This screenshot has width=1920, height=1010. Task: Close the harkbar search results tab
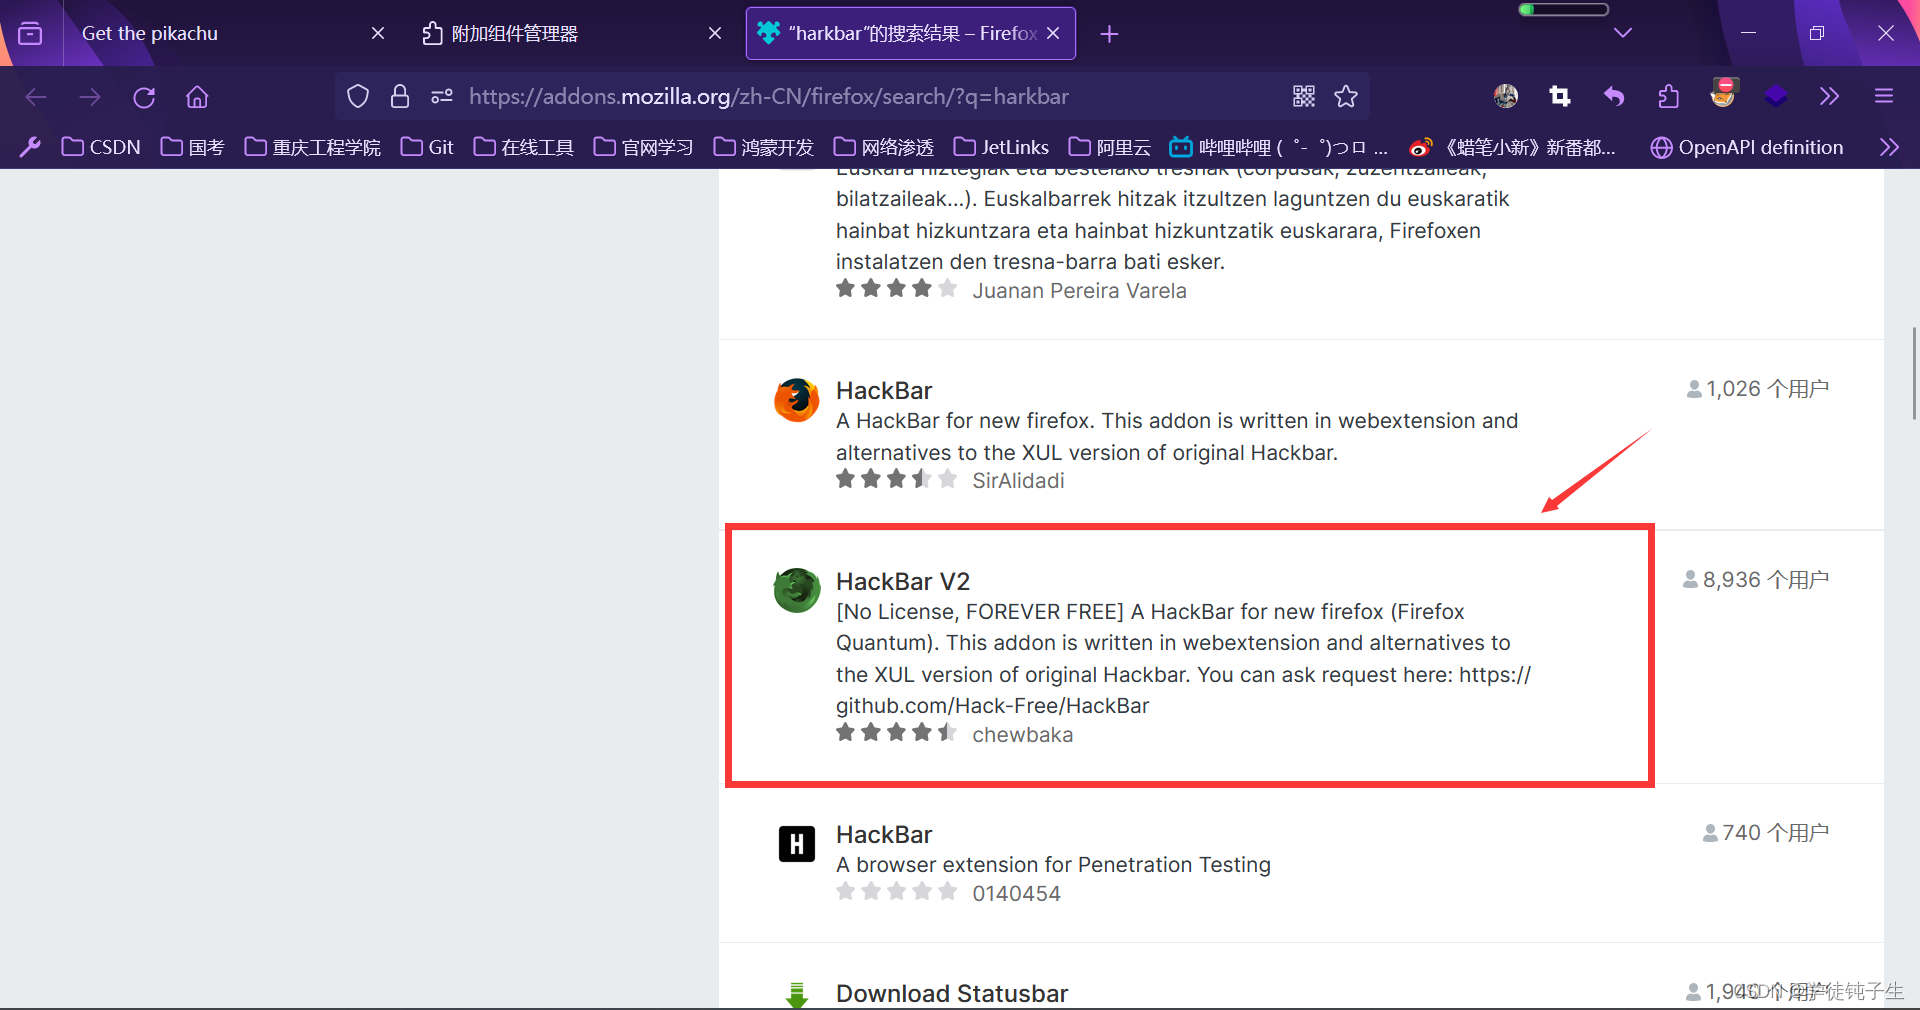pos(1053,33)
